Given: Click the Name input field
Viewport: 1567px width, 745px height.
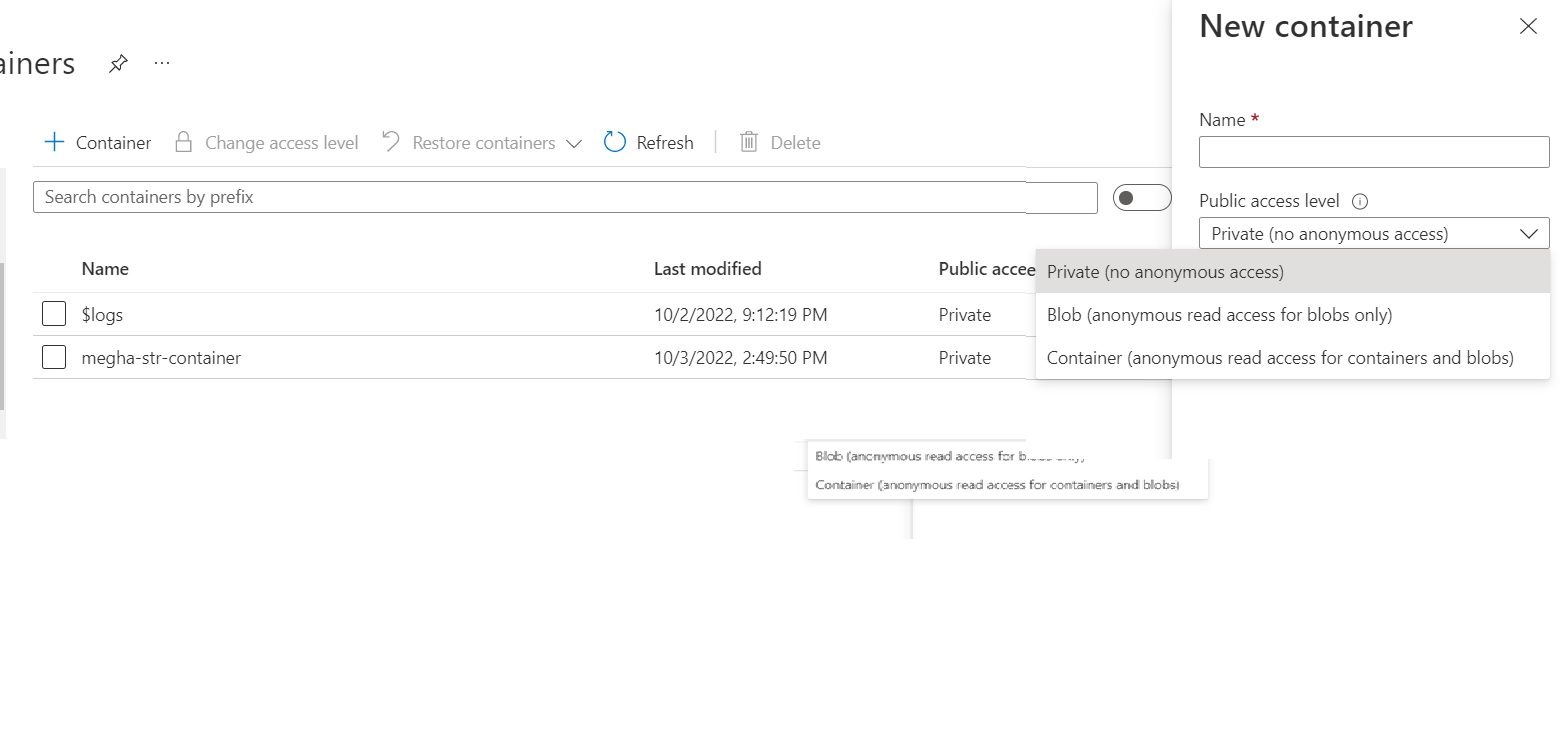Looking at the screenshot, I should click(1373, 151).
